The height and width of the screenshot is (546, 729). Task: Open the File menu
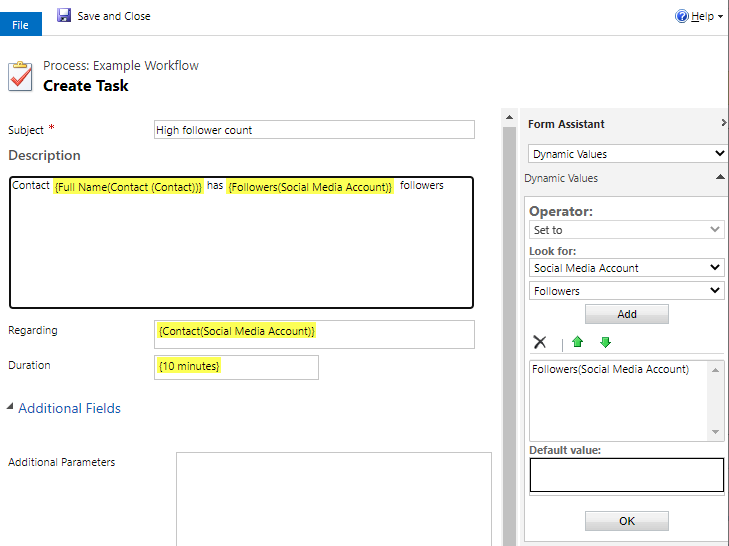20,24
